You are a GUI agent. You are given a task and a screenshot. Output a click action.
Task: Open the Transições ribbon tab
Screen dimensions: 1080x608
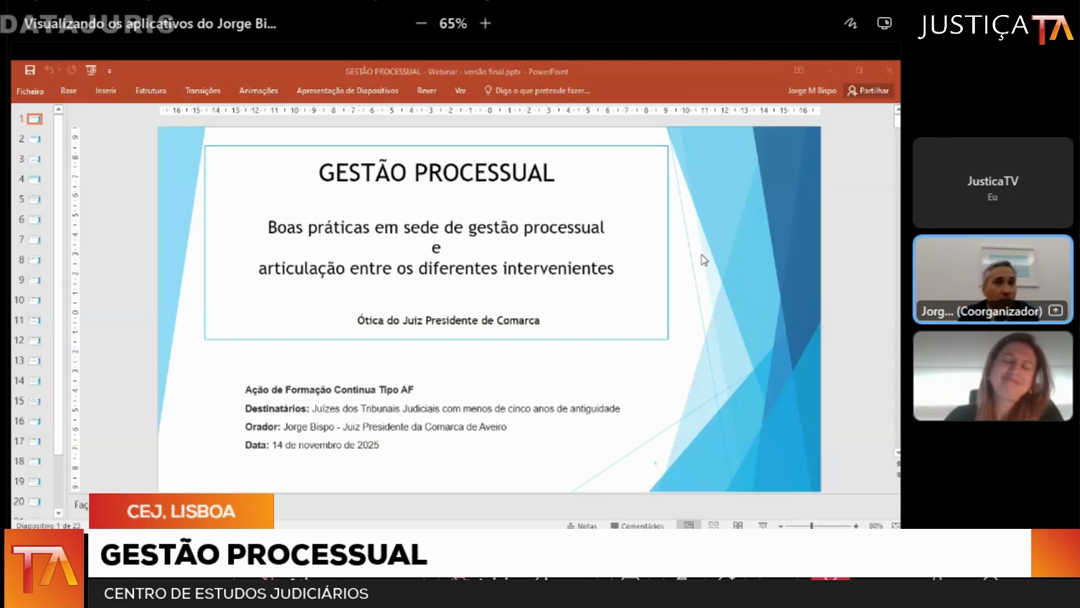click(203, 91)
